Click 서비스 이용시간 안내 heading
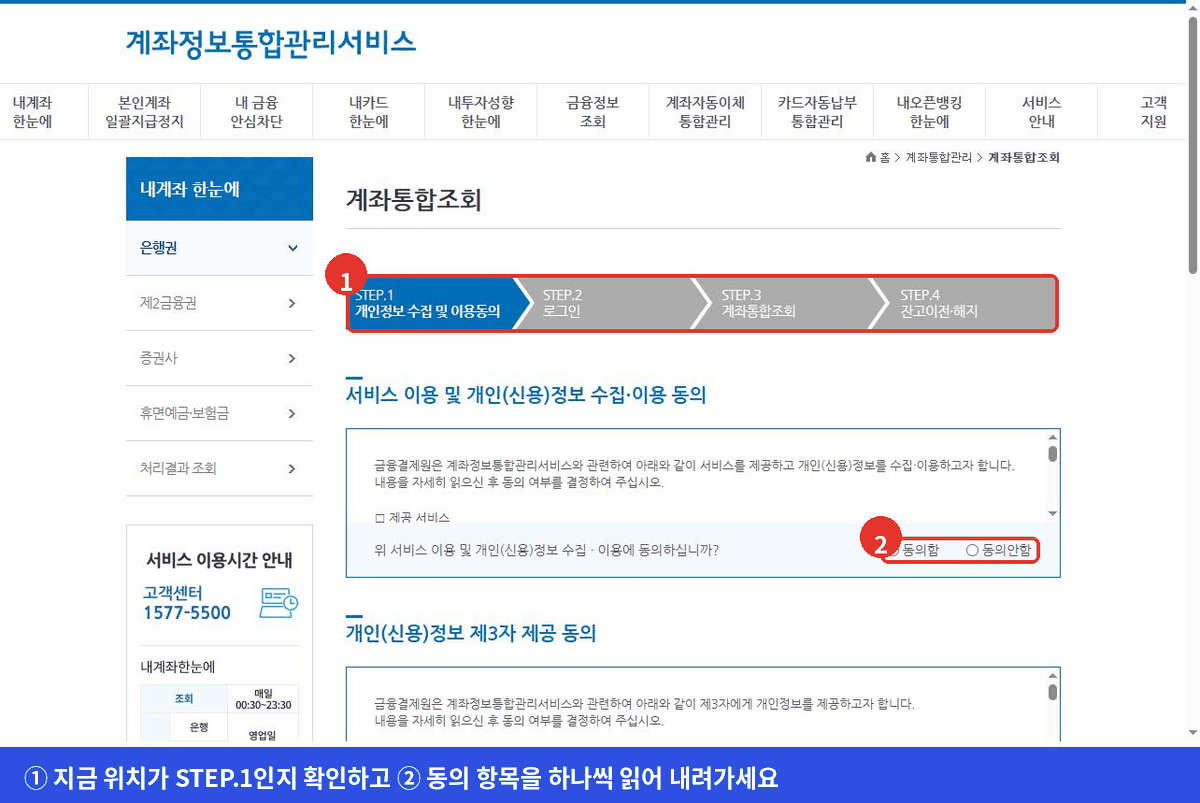The width and height of the screenshot is (1200, 803). click(x=219, y=559)
